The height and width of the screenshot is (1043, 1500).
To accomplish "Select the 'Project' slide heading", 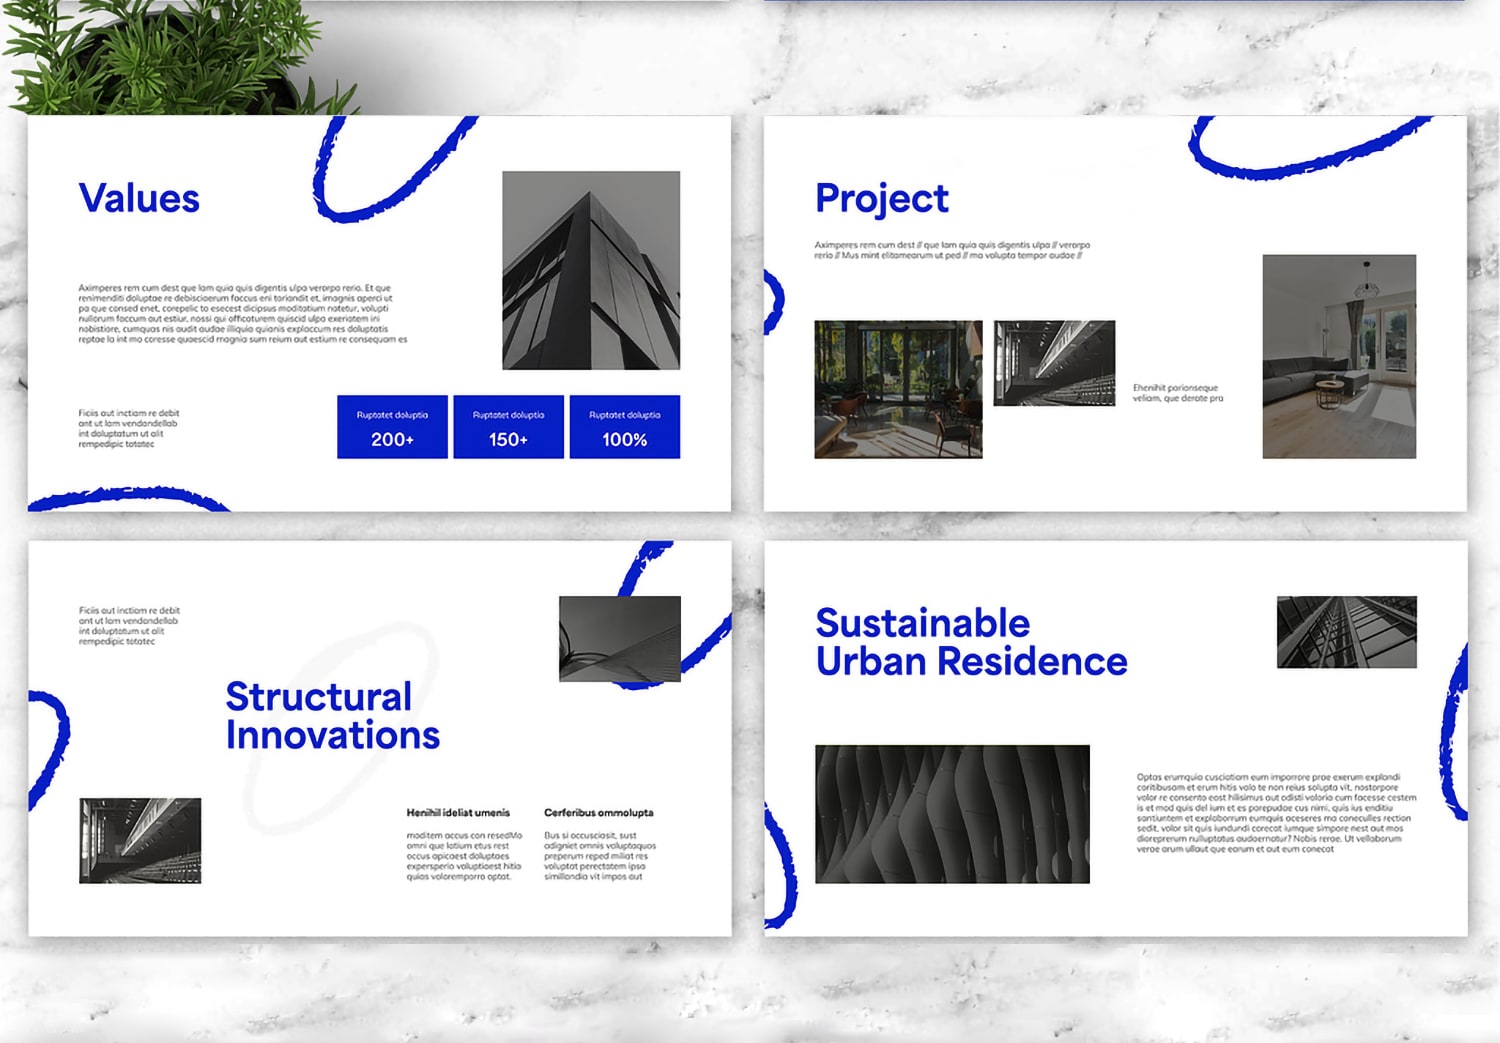I will (x=881, y=199).
